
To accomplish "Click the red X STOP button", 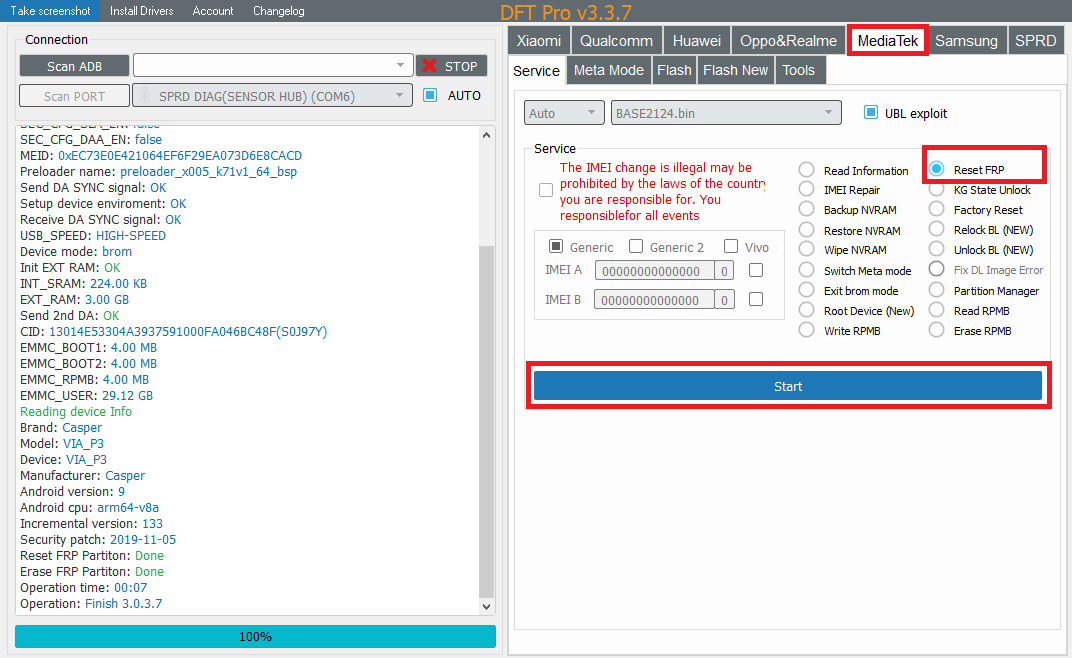I will click(451, 66).
